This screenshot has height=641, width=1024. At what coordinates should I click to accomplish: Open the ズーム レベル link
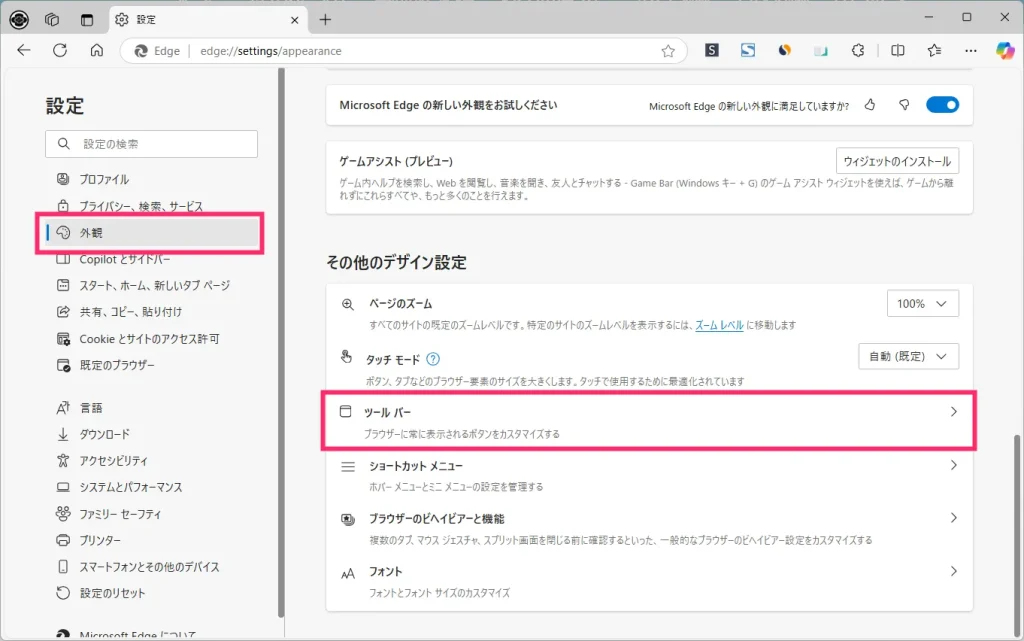(x=719, y=325)
